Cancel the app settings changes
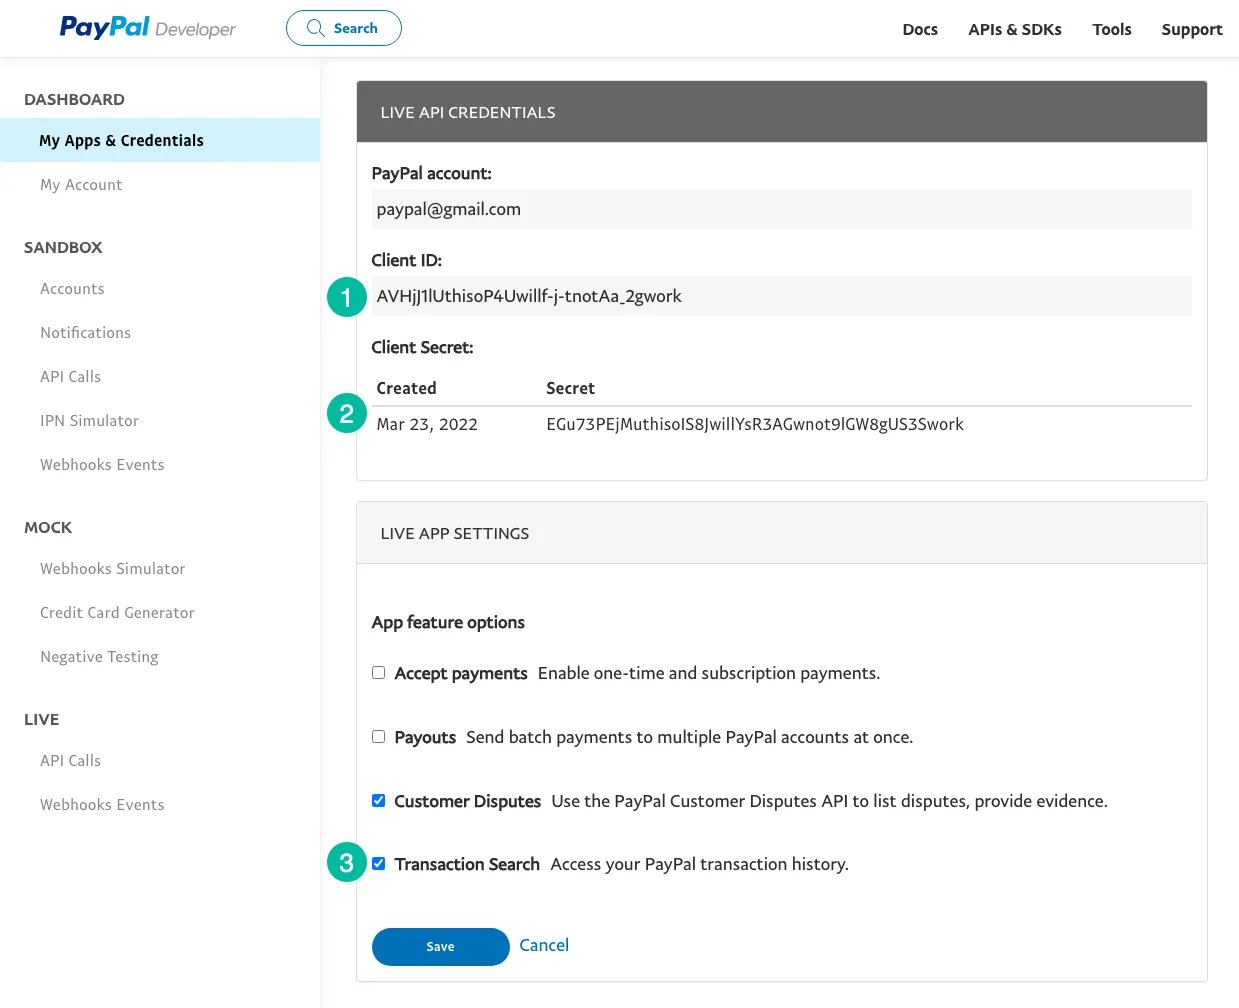Viewport: 1239px width, 1008px height. (x=544, y=945)
